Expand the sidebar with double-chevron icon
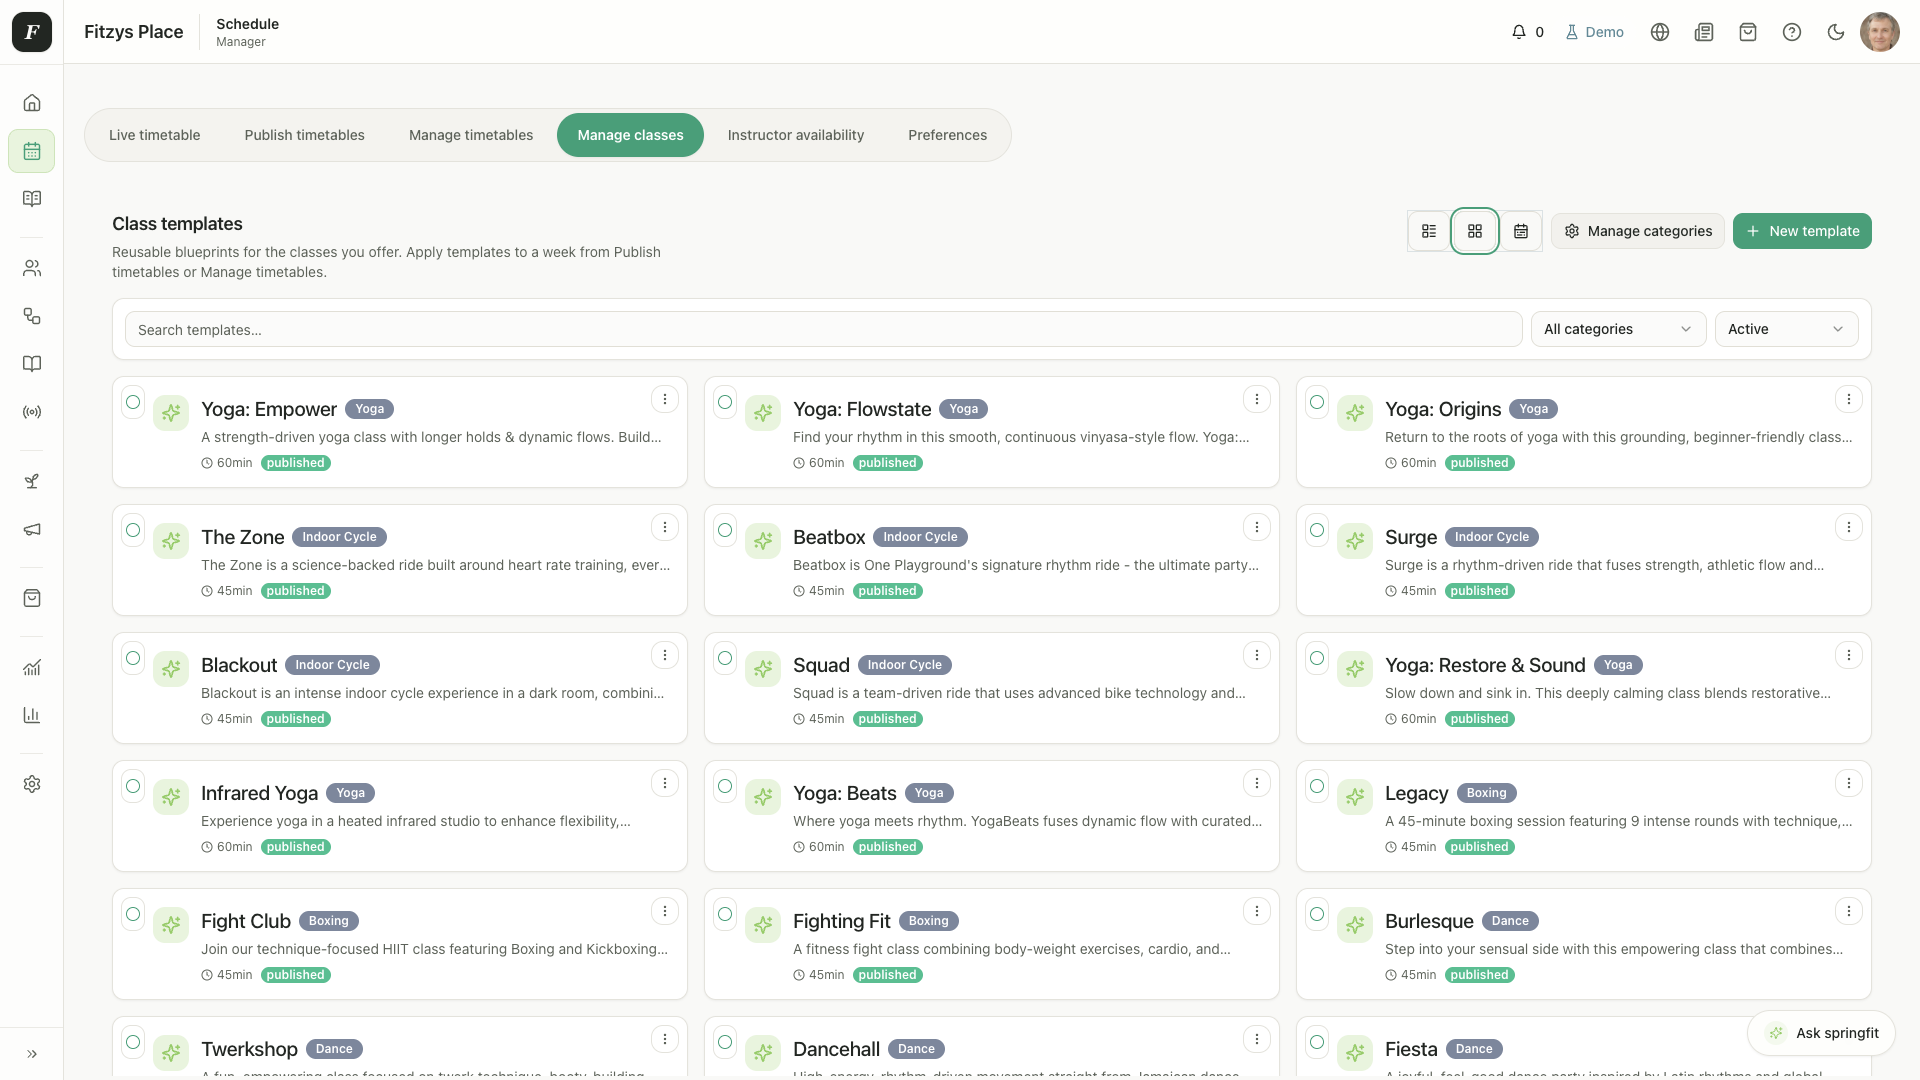Screen dimensions: 1920x1080 (32, 1053)
